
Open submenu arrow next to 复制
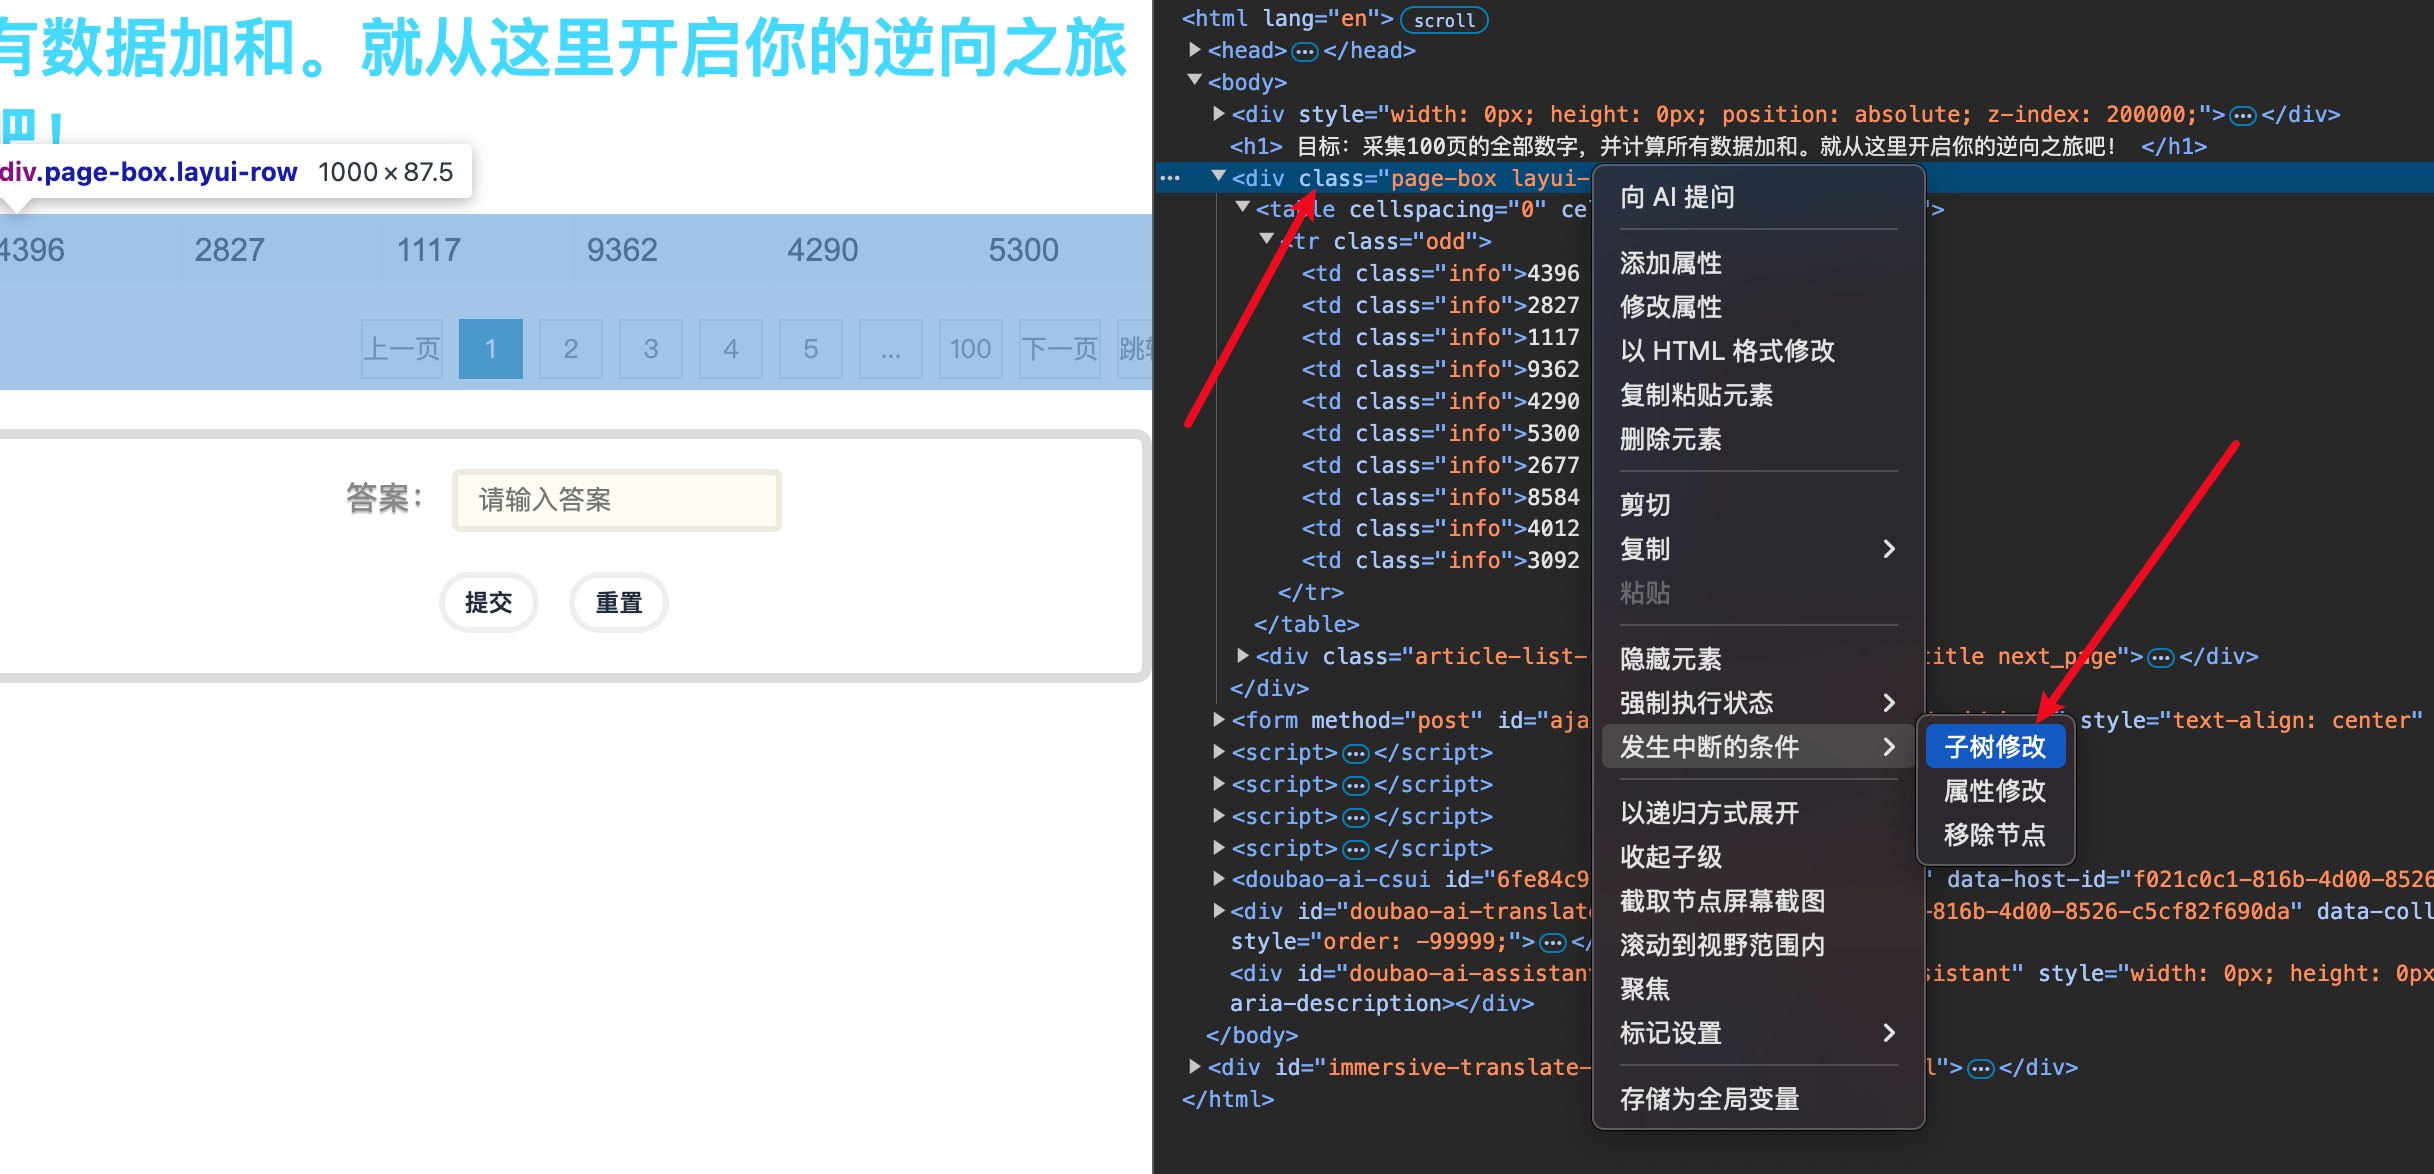click(x=1888, y=549)
